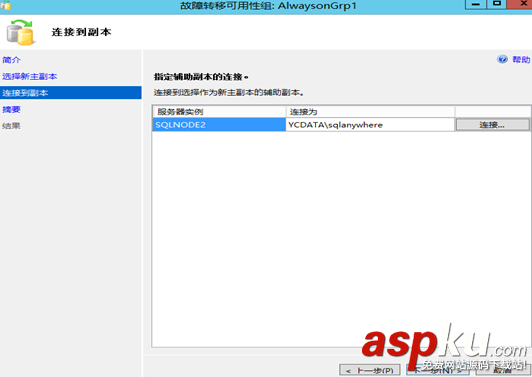Click the 连接... button for SQLNODE2

click(x=492, y=125)
